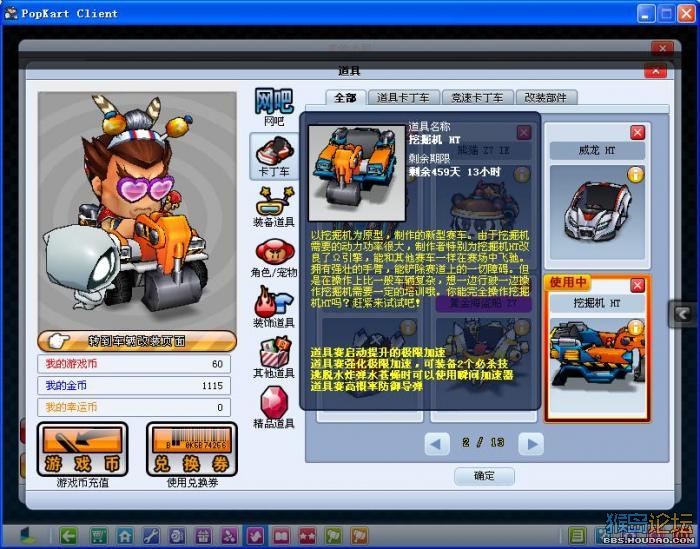Screen dimensions: 700x549
Task: Select the in-use 挖掘机 HT kart thumbnail
Action: pos(597,365)
